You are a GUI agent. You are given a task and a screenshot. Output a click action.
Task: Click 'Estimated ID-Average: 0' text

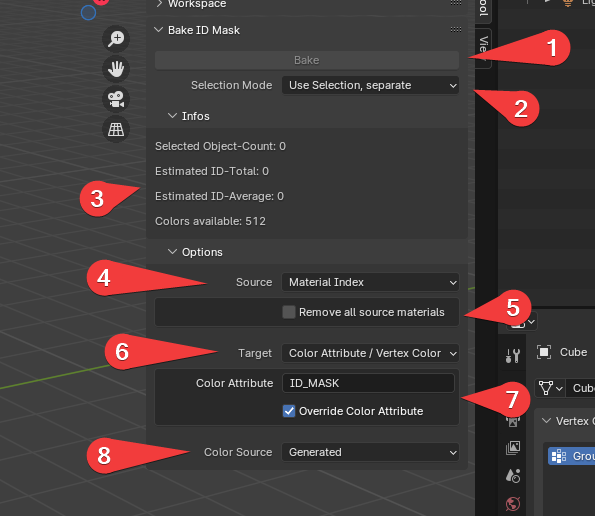tap(219, 196)
